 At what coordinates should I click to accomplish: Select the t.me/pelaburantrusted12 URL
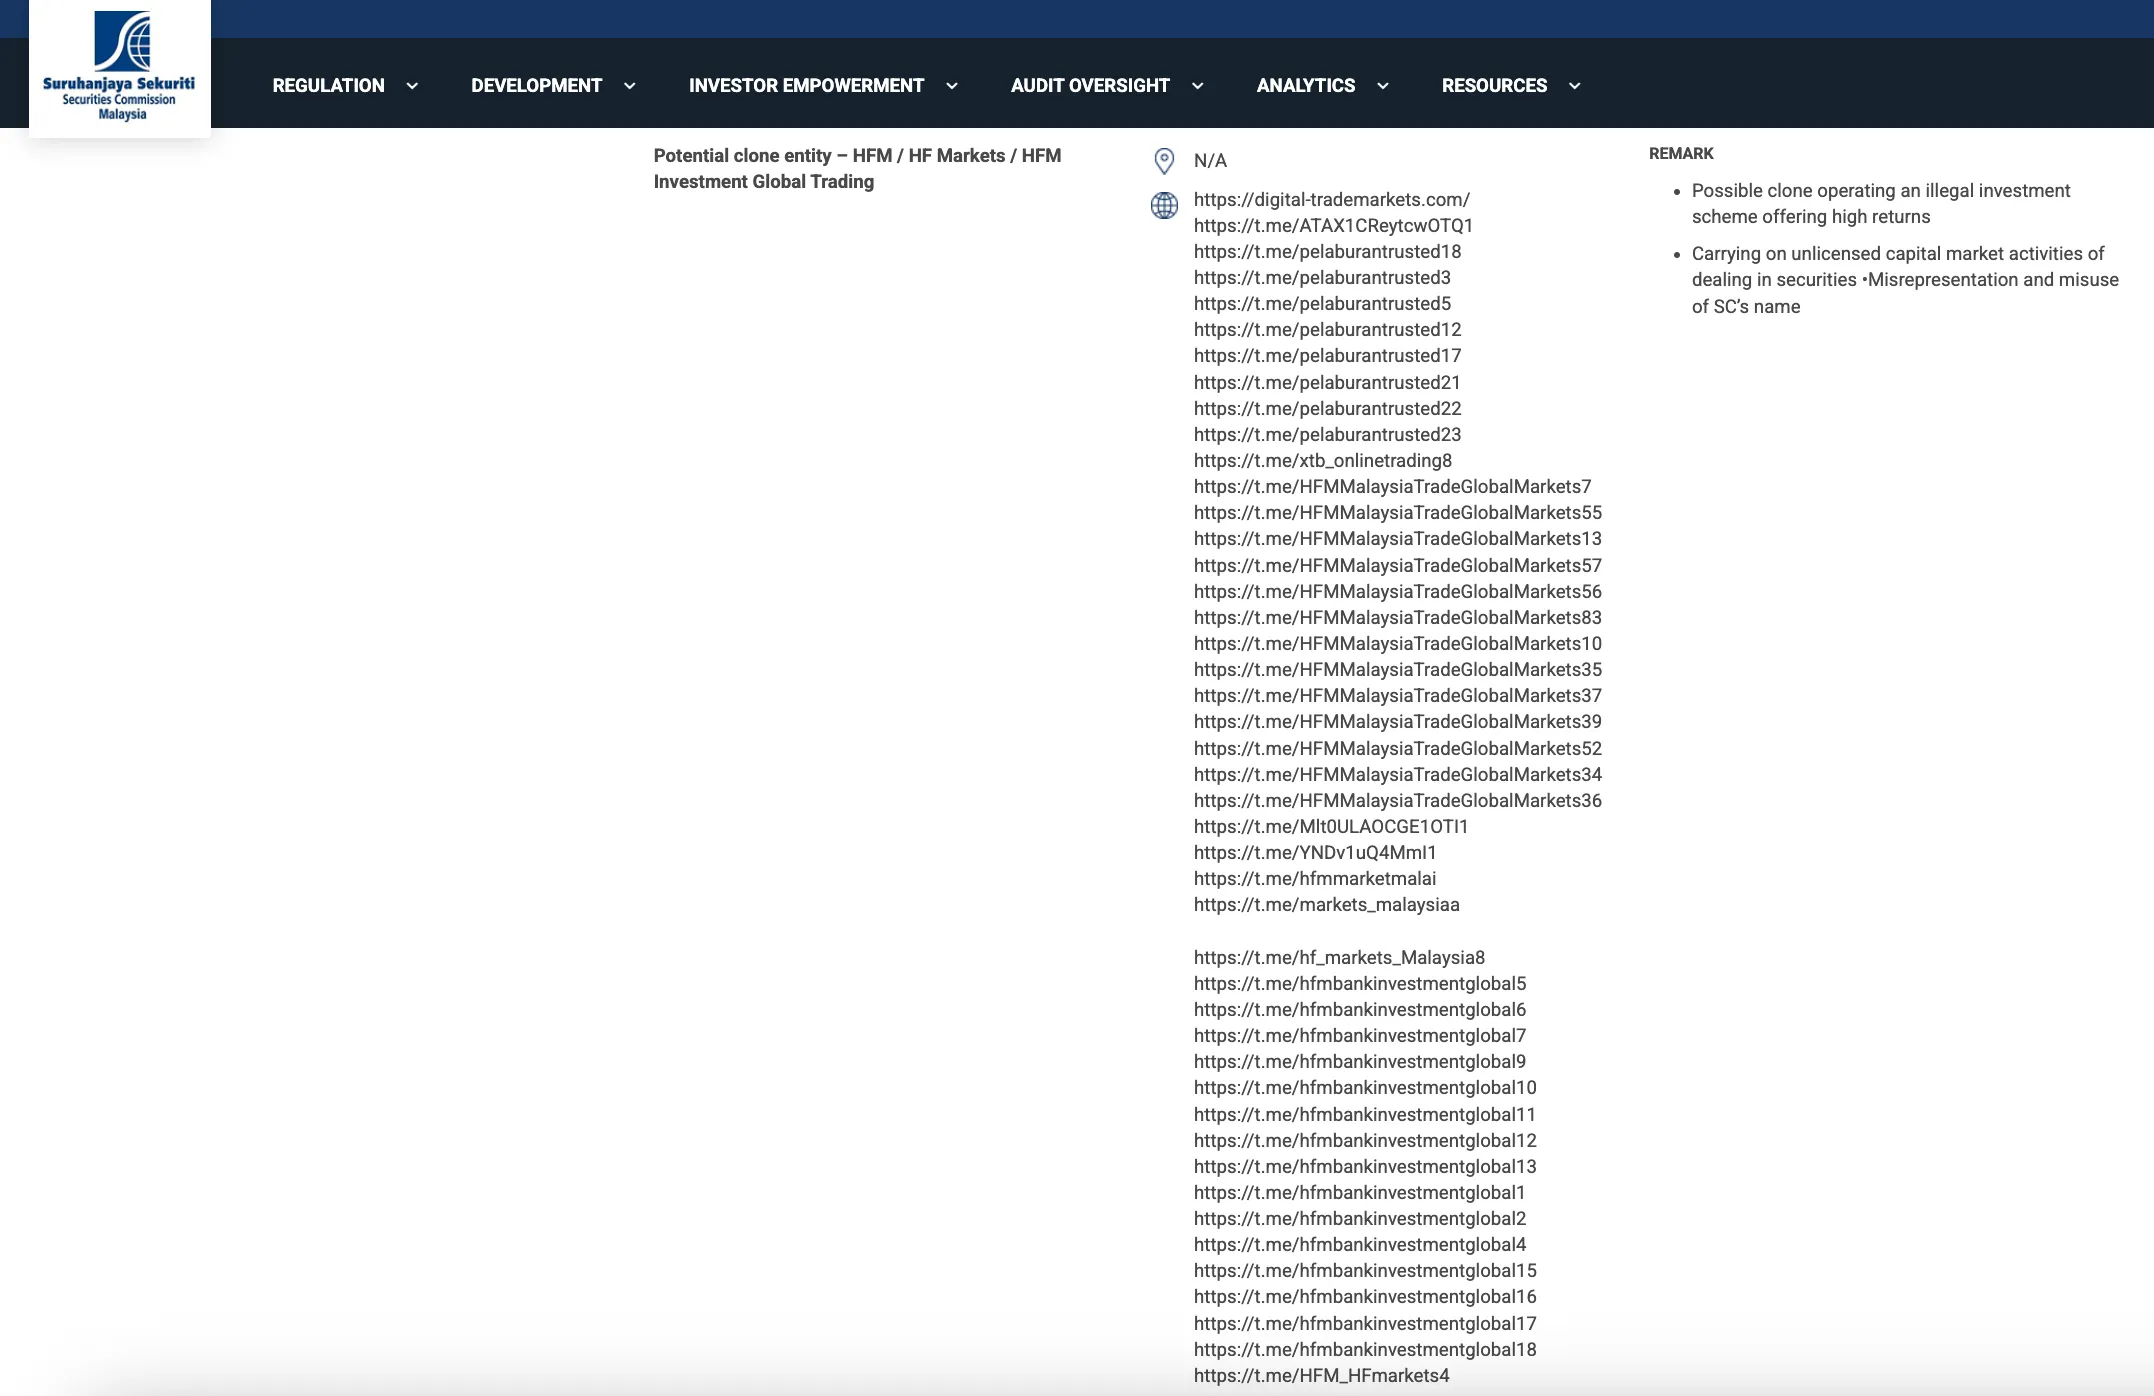click(x=1328, y=330)
